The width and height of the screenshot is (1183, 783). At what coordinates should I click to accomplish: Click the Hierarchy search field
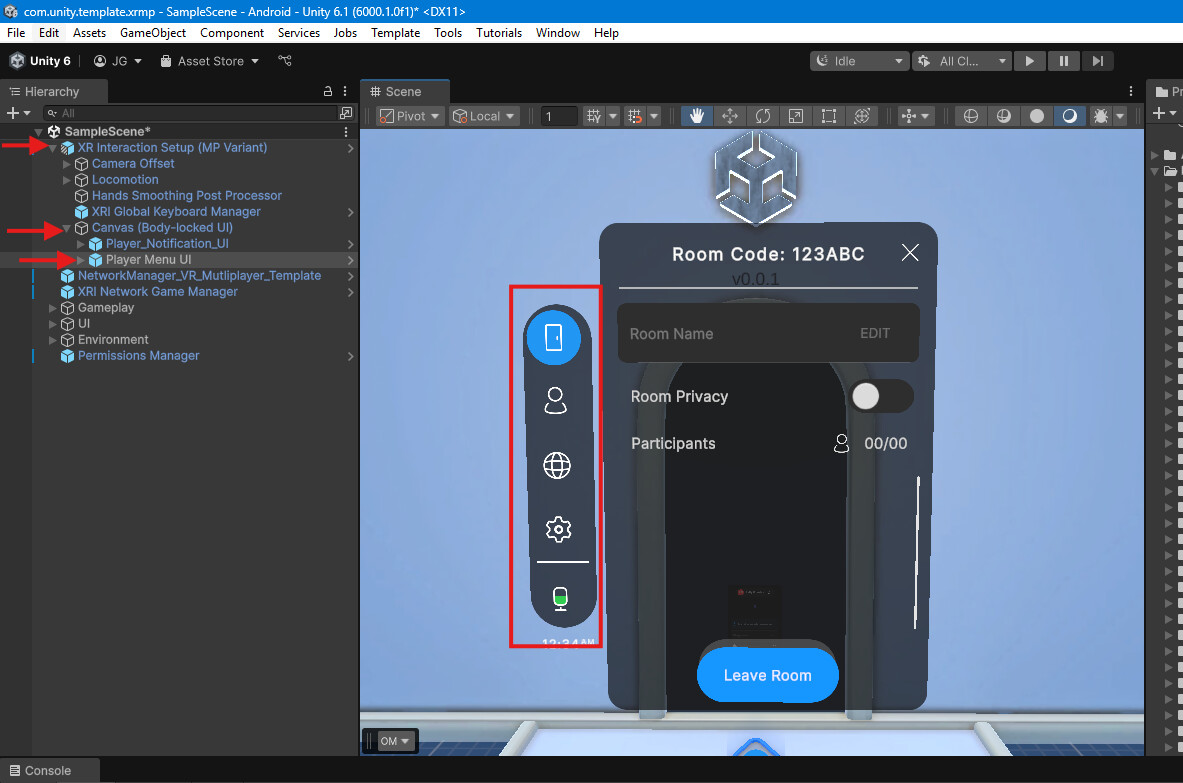[190, 112]
